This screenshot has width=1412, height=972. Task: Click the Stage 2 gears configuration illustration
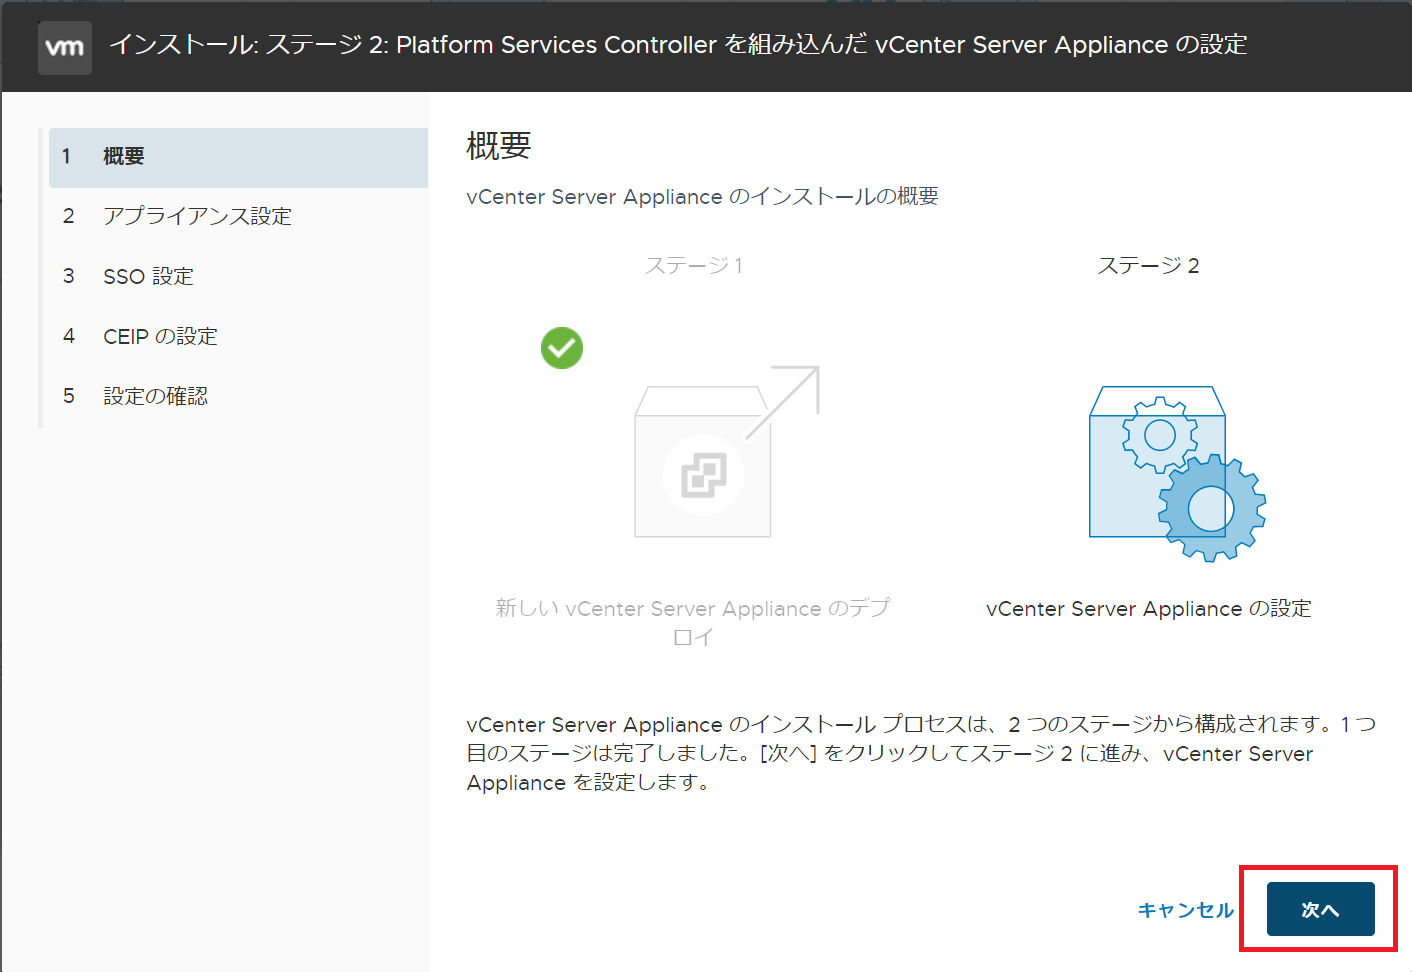(x=1177, y=473)
